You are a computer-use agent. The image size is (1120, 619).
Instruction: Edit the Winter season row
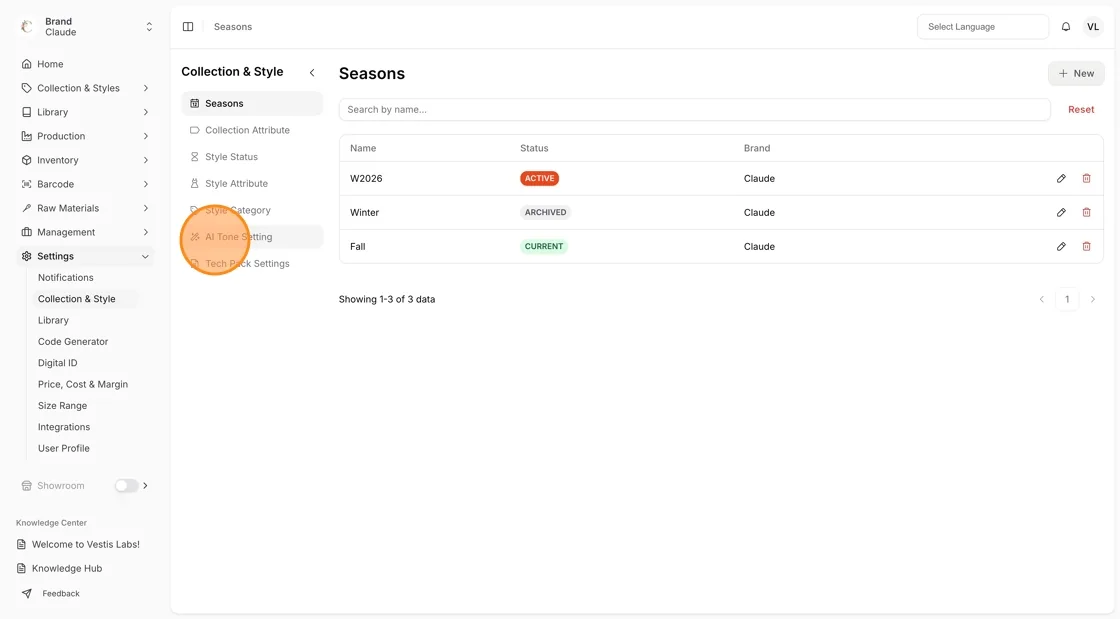[1061, 212]
